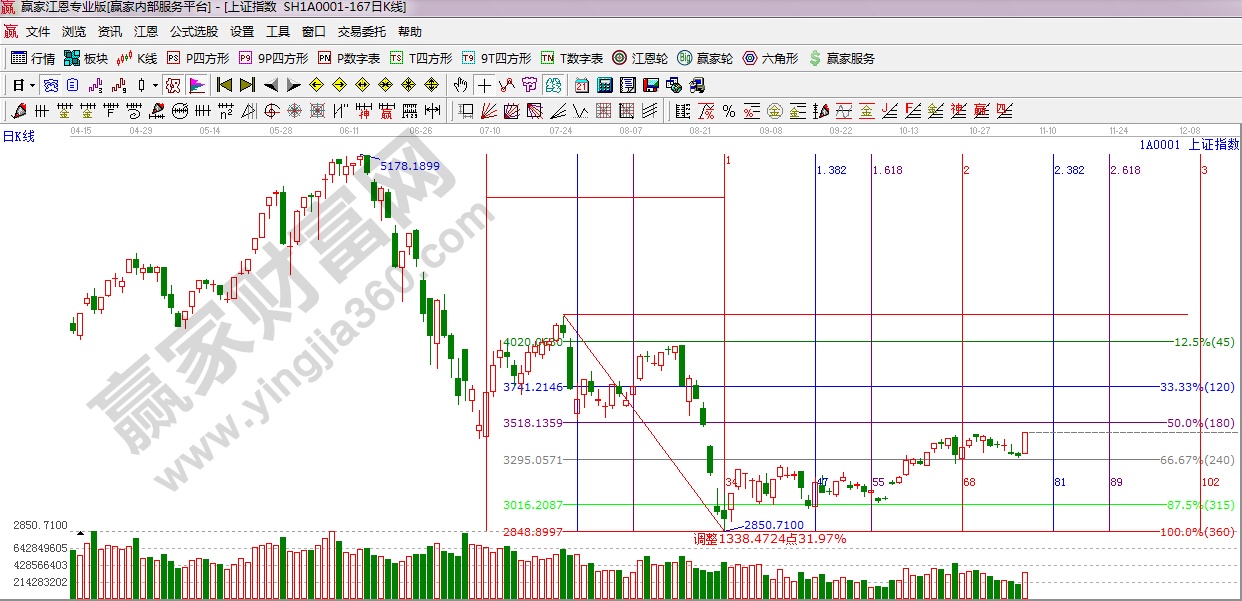Switch to the K线 candlestick chart
The width and height of the screenshot is (1242, 601).
(x=138, y=58)
